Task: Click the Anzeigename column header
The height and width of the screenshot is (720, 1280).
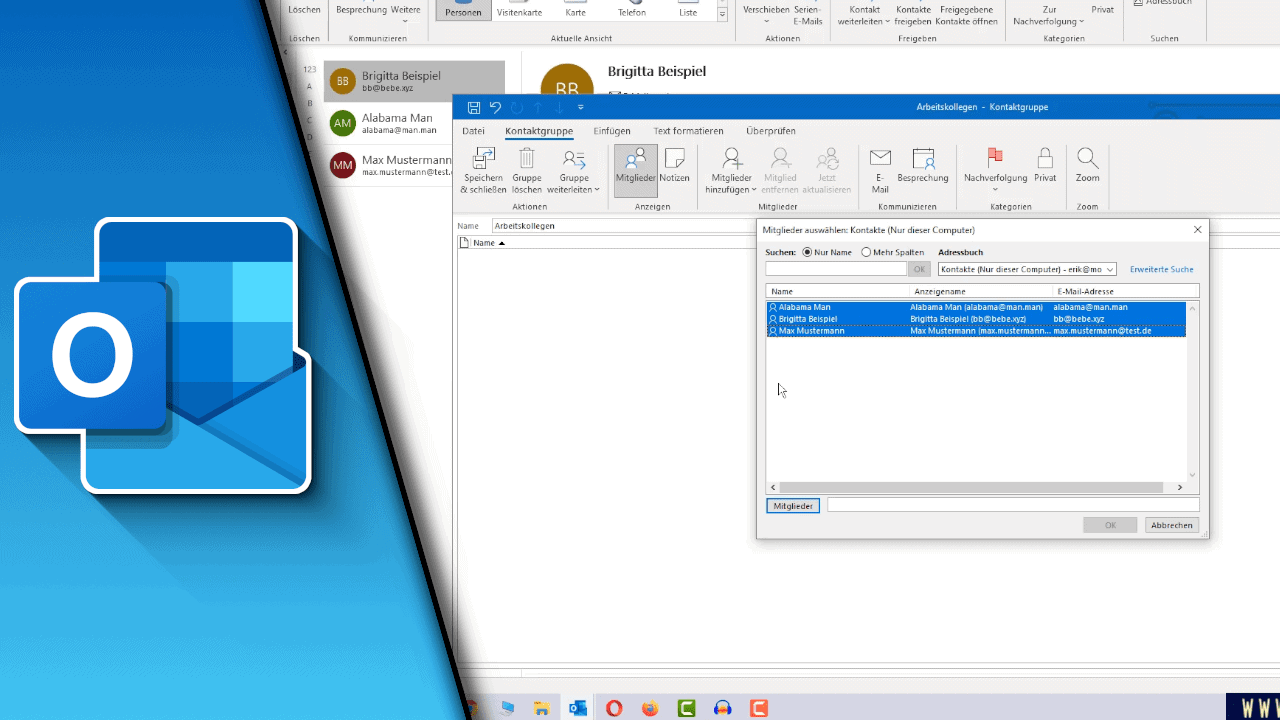Action: coord(981,291)
